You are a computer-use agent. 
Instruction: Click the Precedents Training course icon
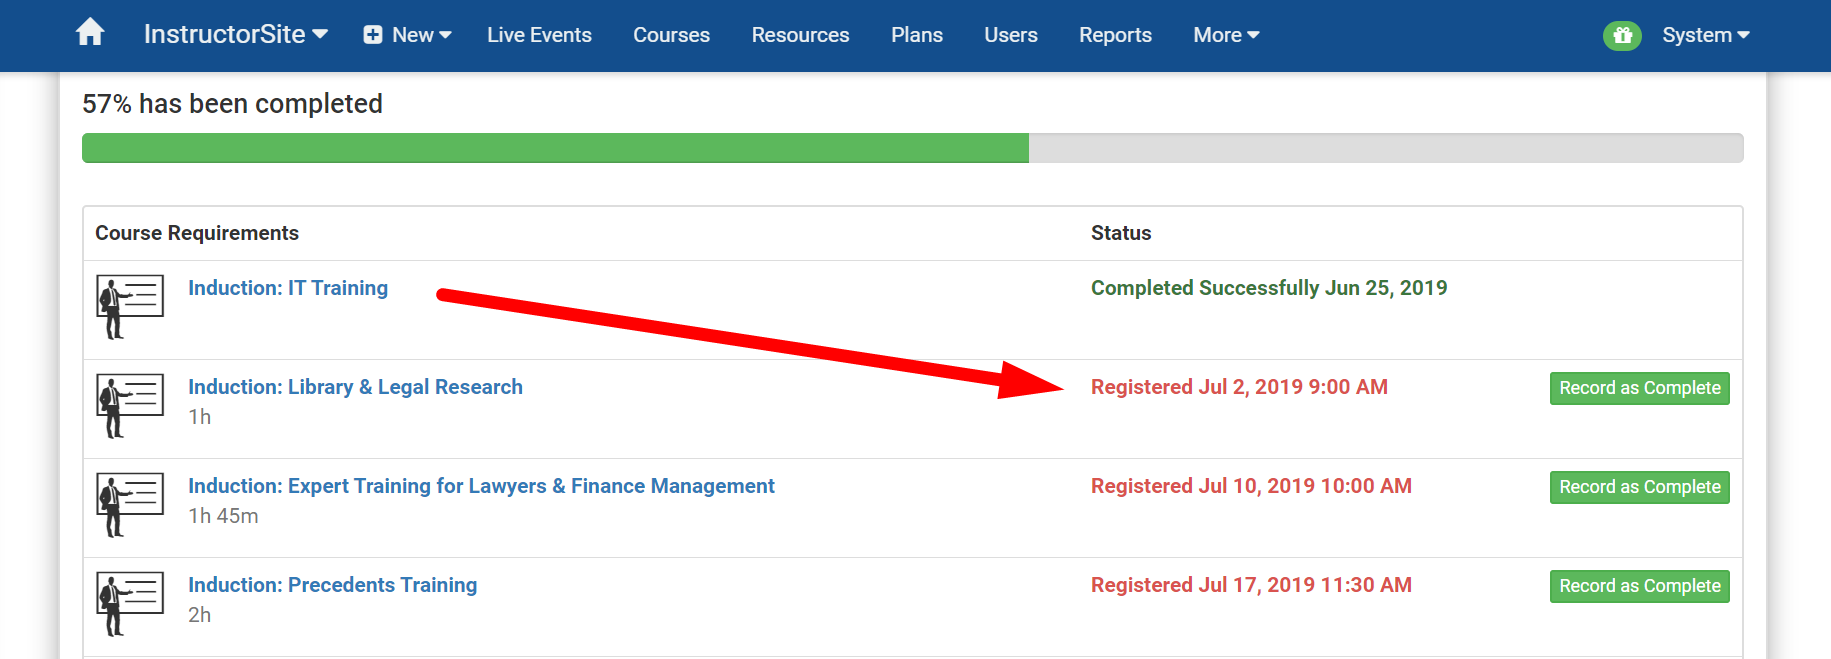(130, 604)
